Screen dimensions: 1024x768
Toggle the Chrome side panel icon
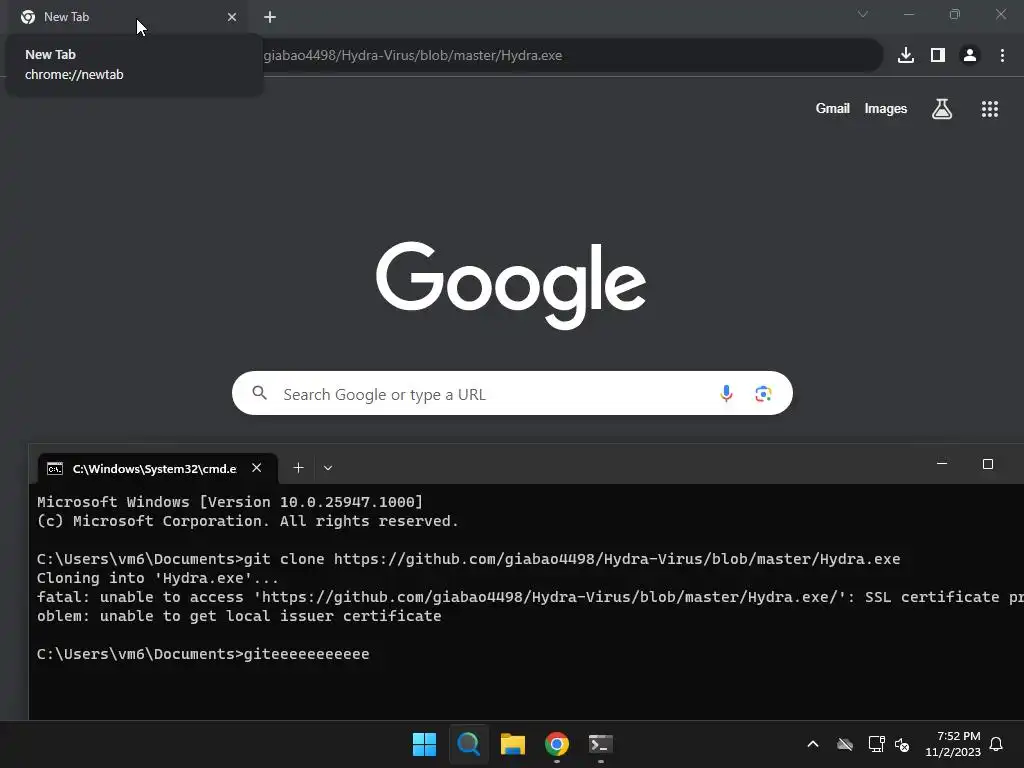pos(938,56)
